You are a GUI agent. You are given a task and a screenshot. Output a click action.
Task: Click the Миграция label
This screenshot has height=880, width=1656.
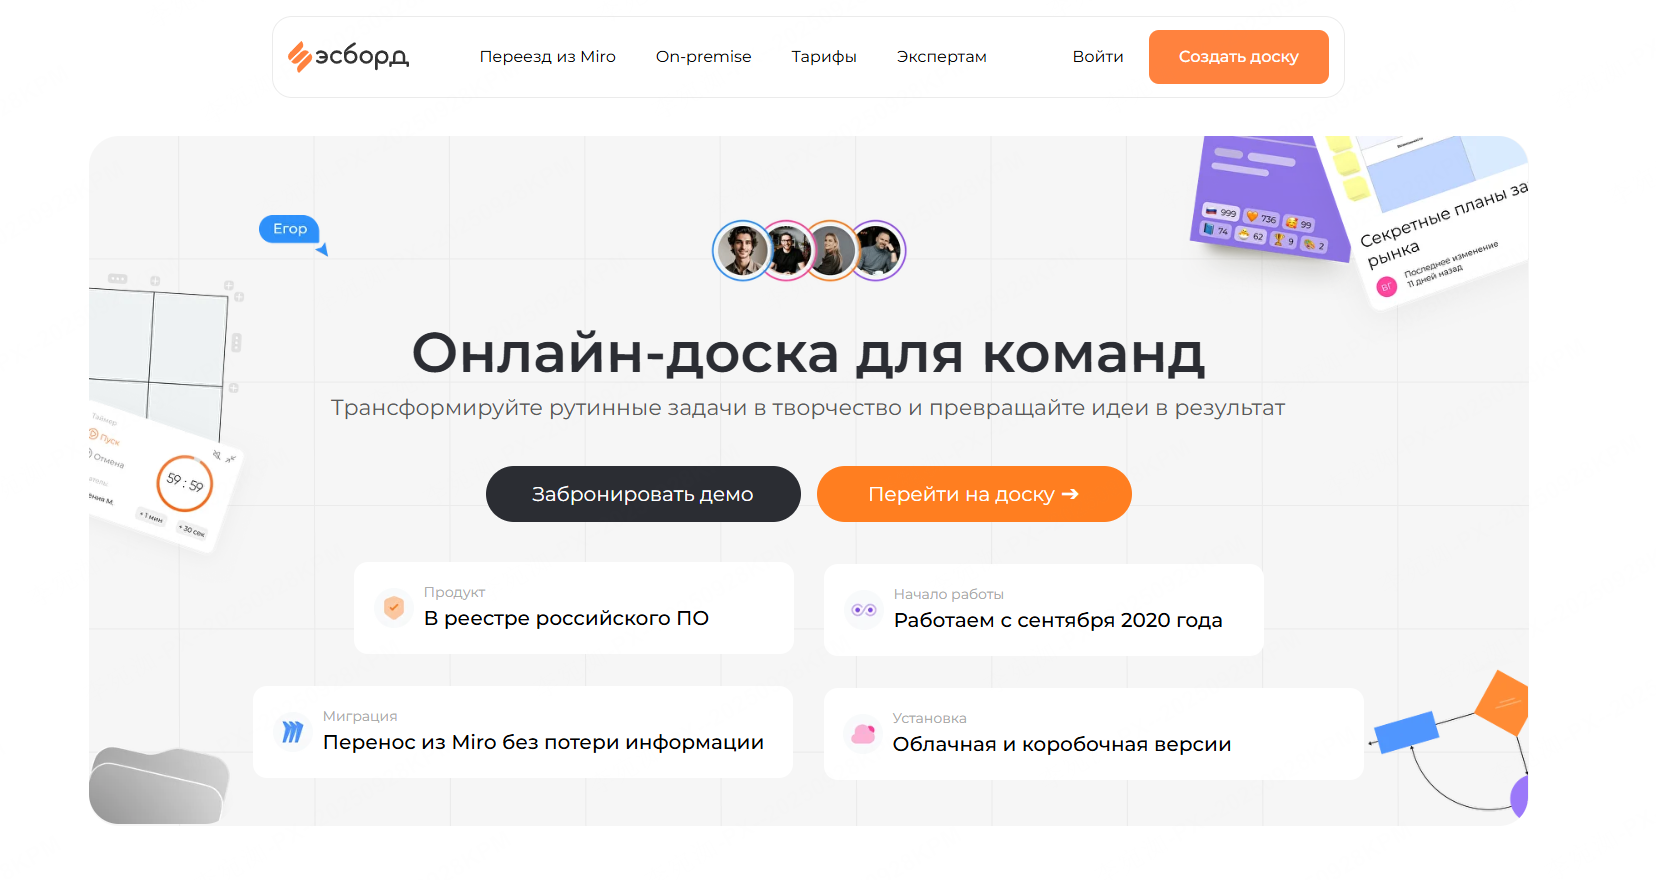[x=360, y=716]
